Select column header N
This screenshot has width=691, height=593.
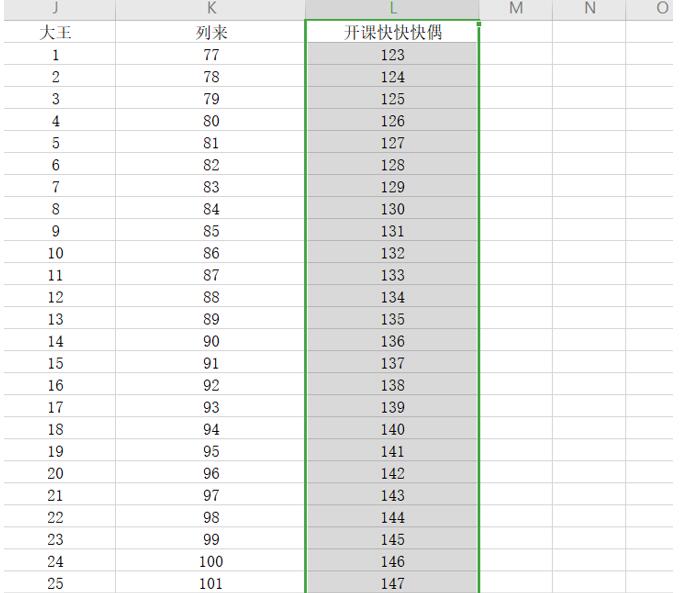tap(589, 8)
